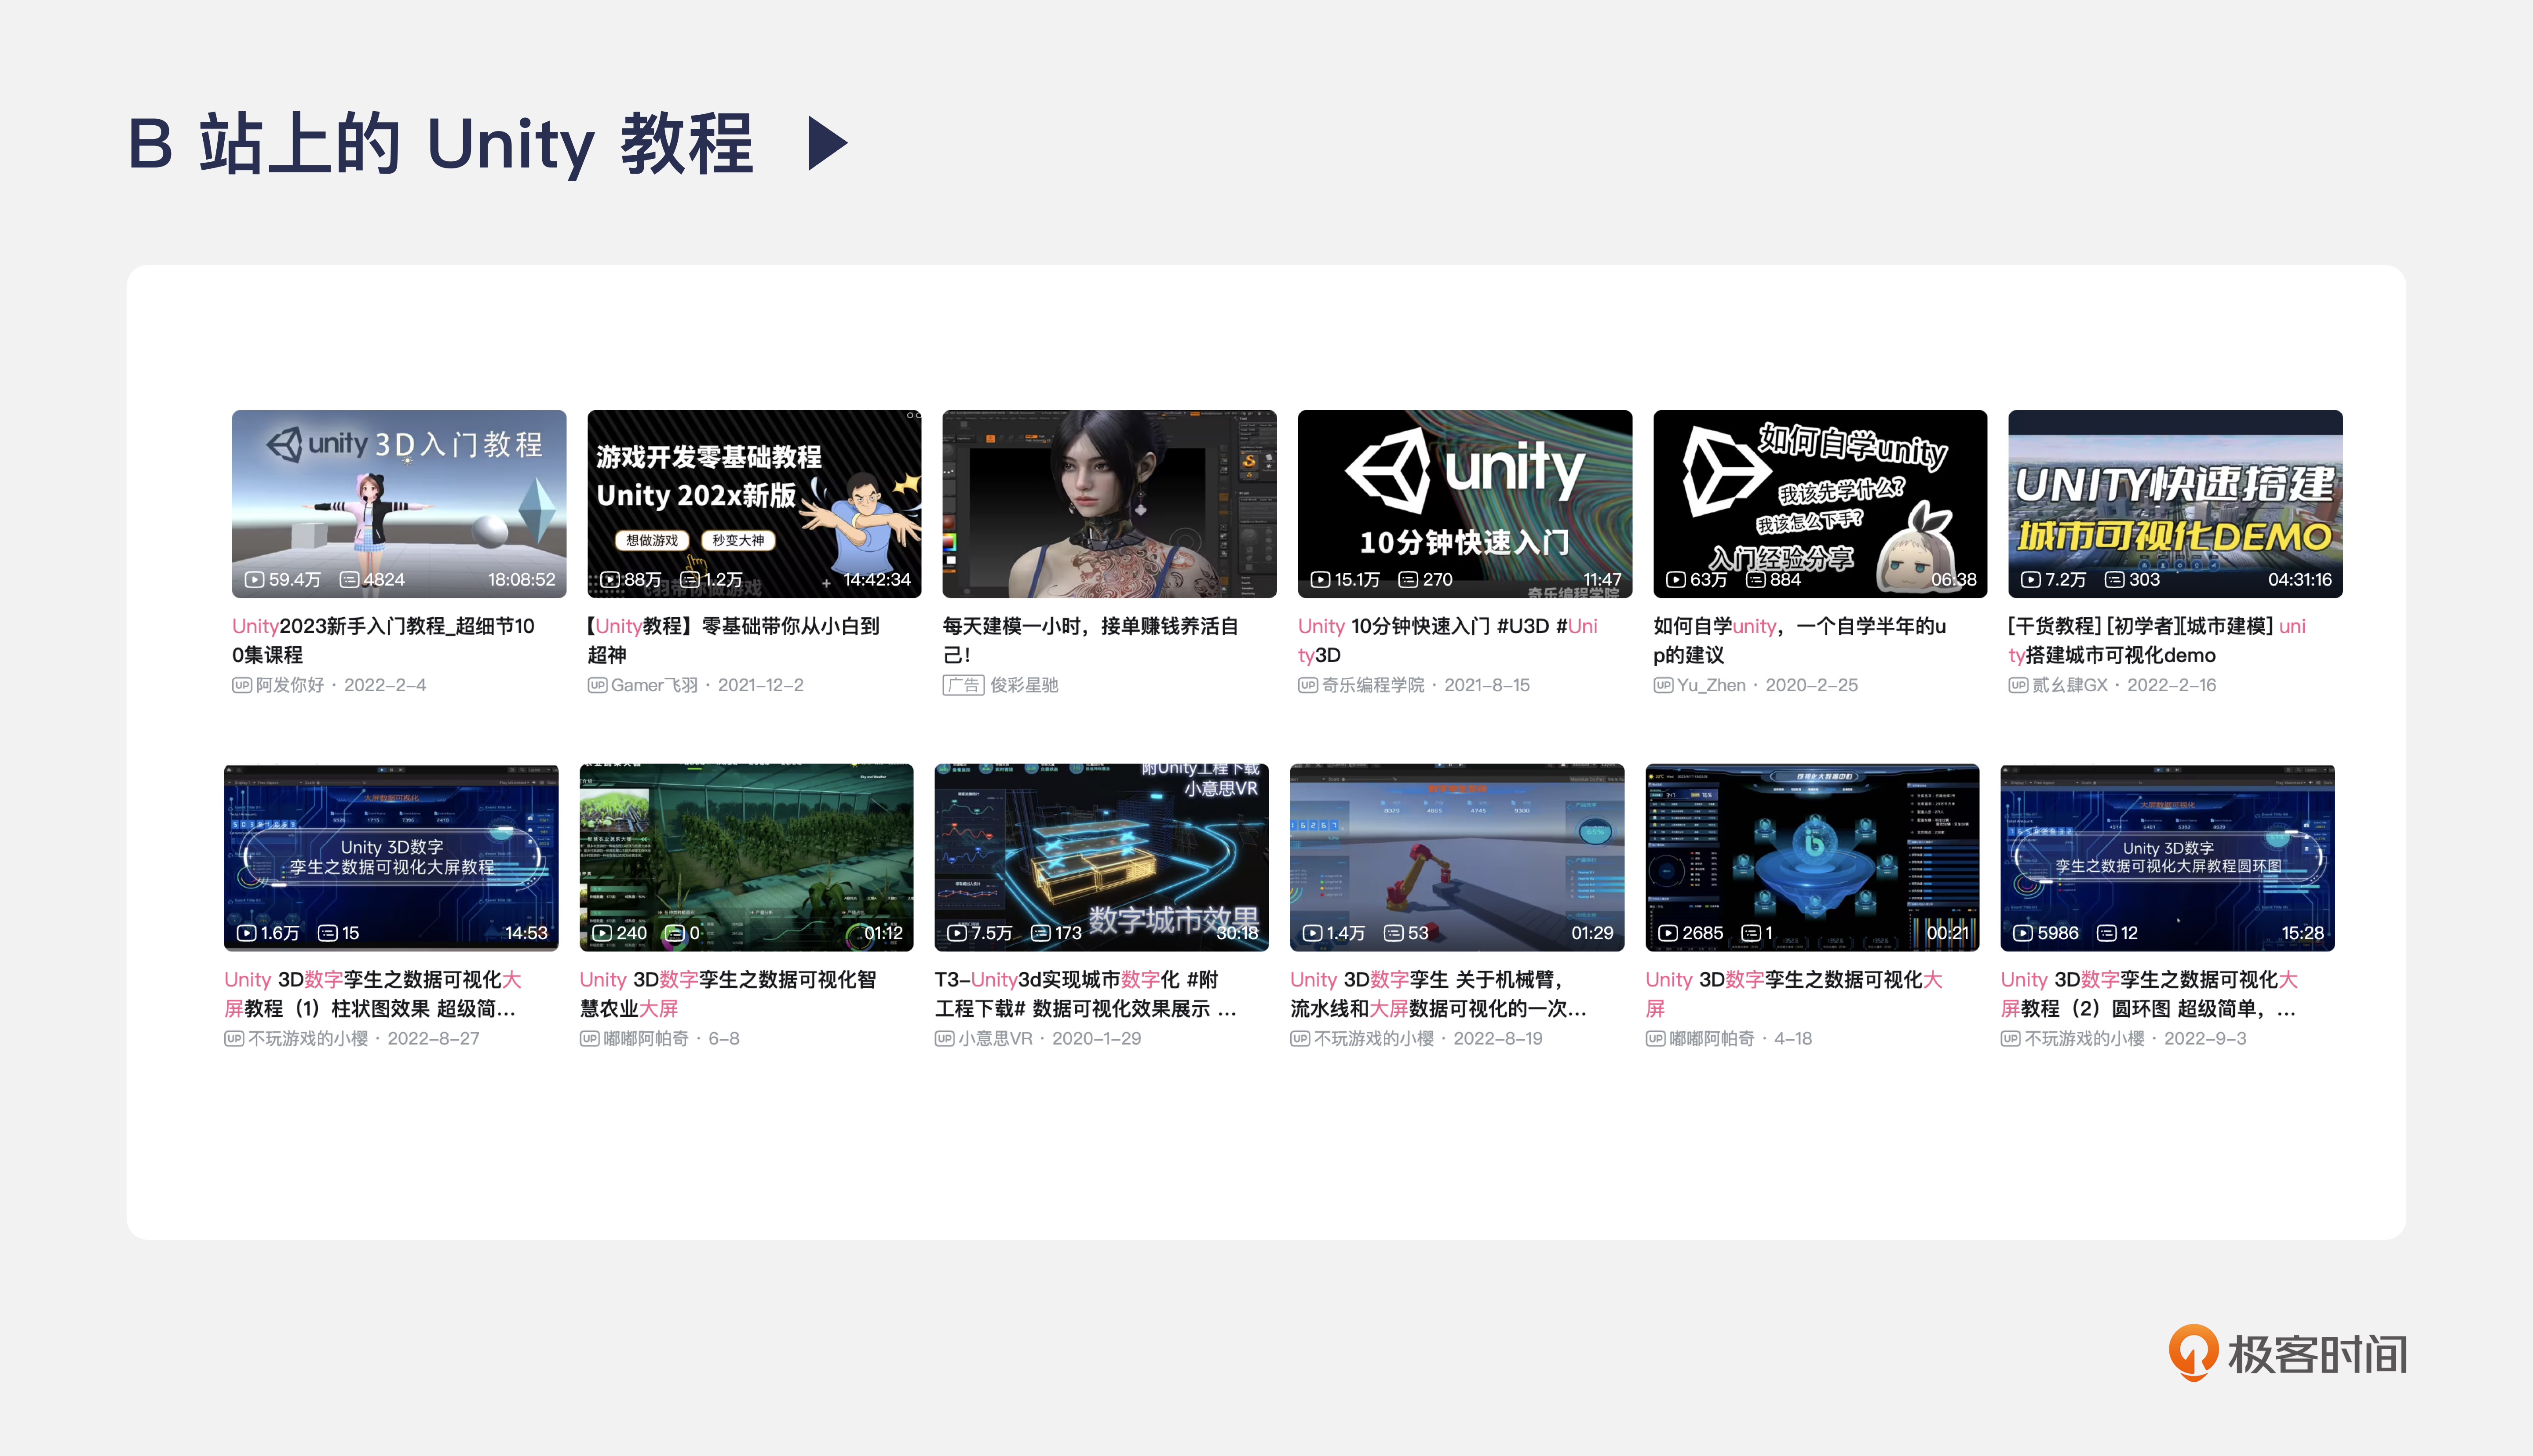Click play count icon beside 5986
Image resolution: width=2533 pixels, height=1456 pixels.
tap(2022, 933)
